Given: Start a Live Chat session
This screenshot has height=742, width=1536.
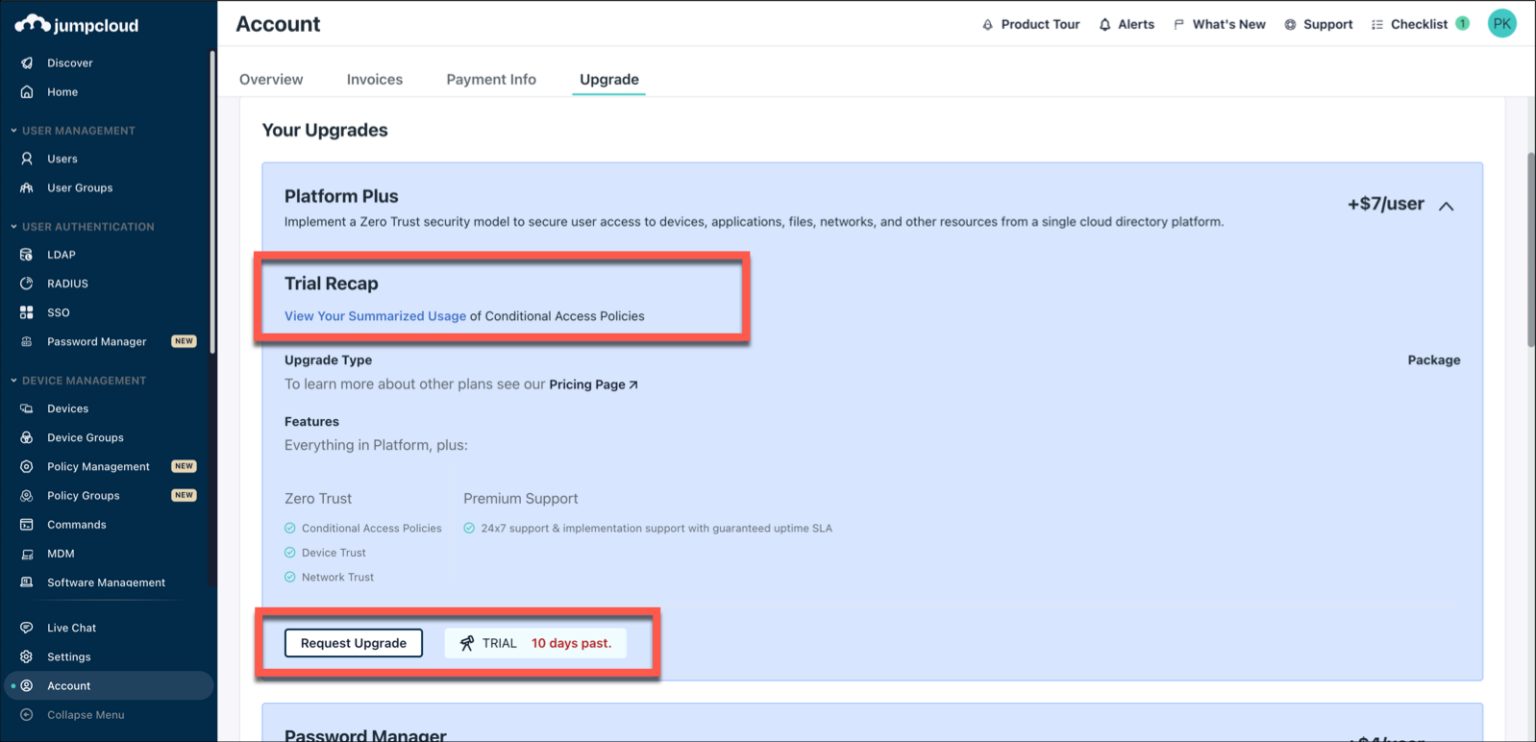Looking at the screenshot, I should coord(71,627).
